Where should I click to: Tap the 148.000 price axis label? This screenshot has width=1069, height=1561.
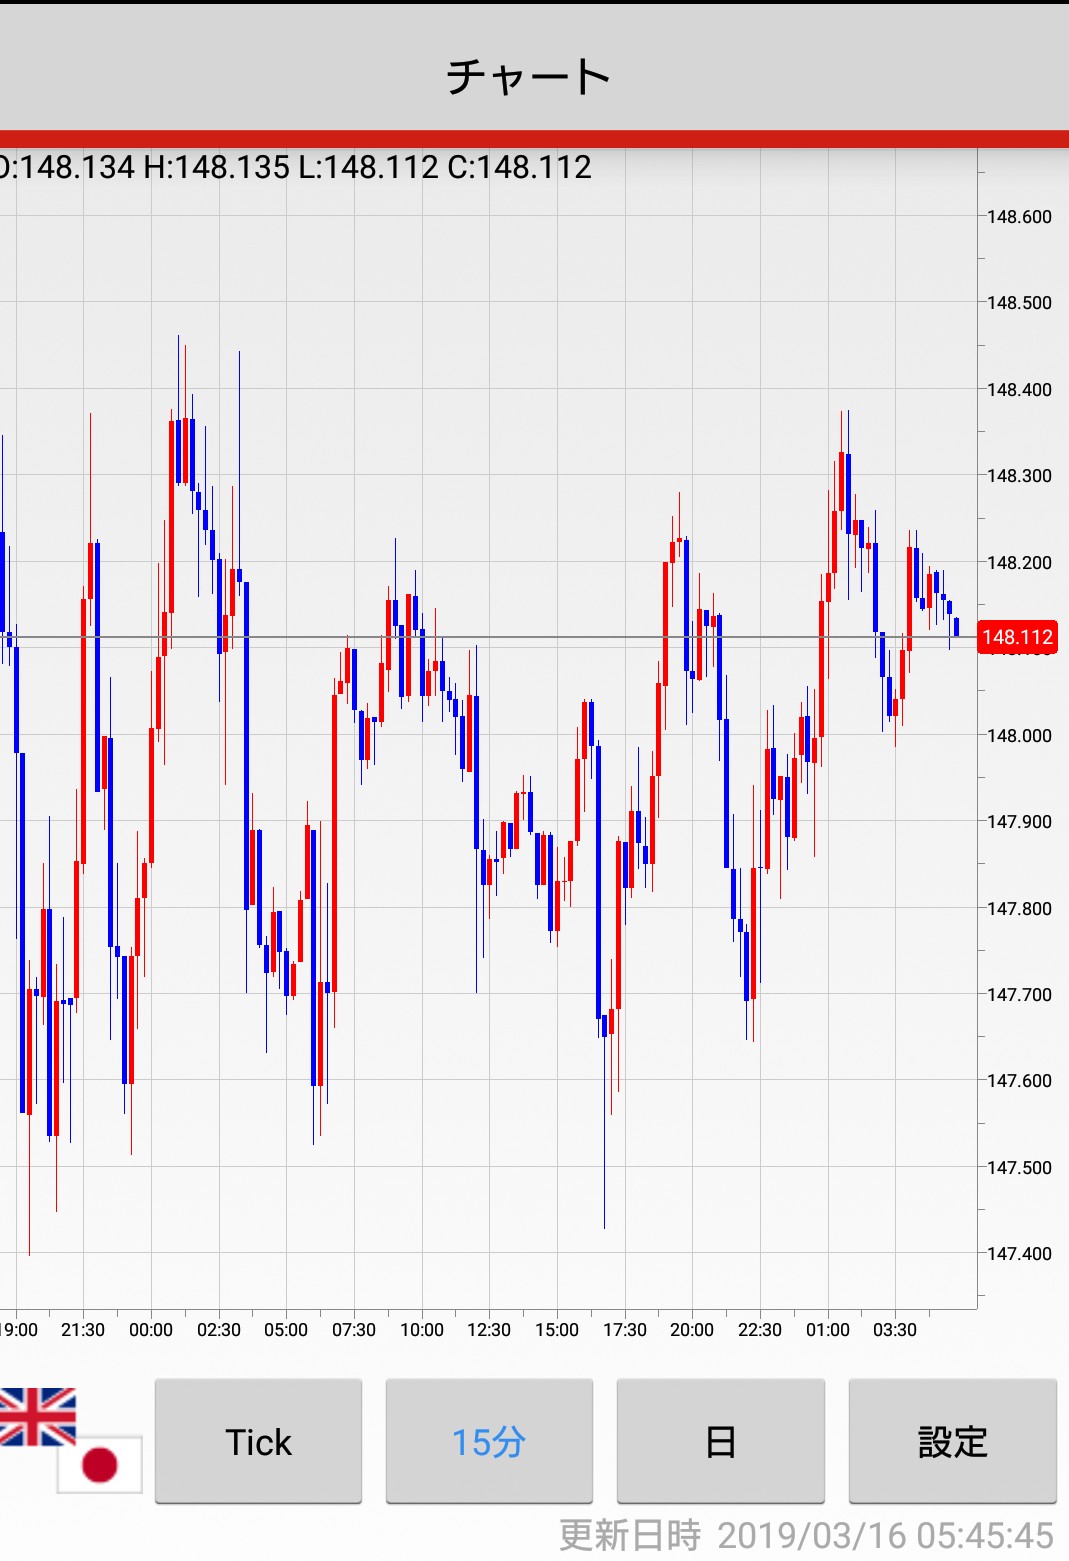(x=1019, y=736)
